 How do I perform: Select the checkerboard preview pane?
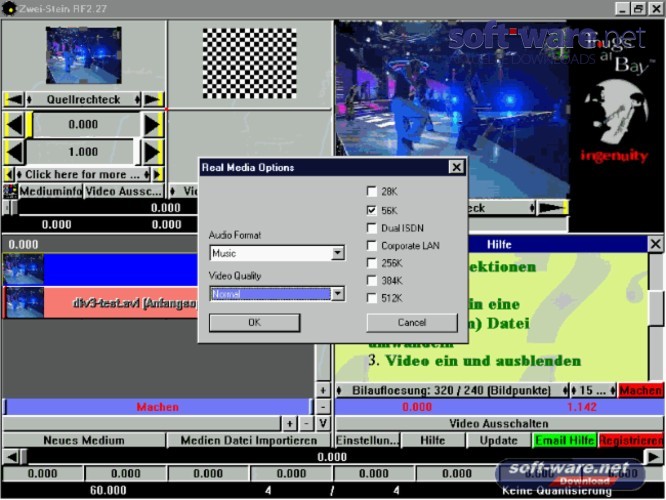[249, 63]
